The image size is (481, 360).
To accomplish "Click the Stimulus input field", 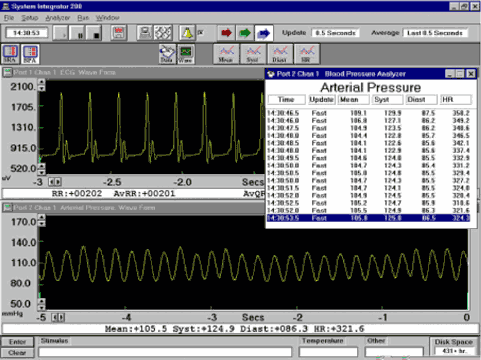I will 165,352.
